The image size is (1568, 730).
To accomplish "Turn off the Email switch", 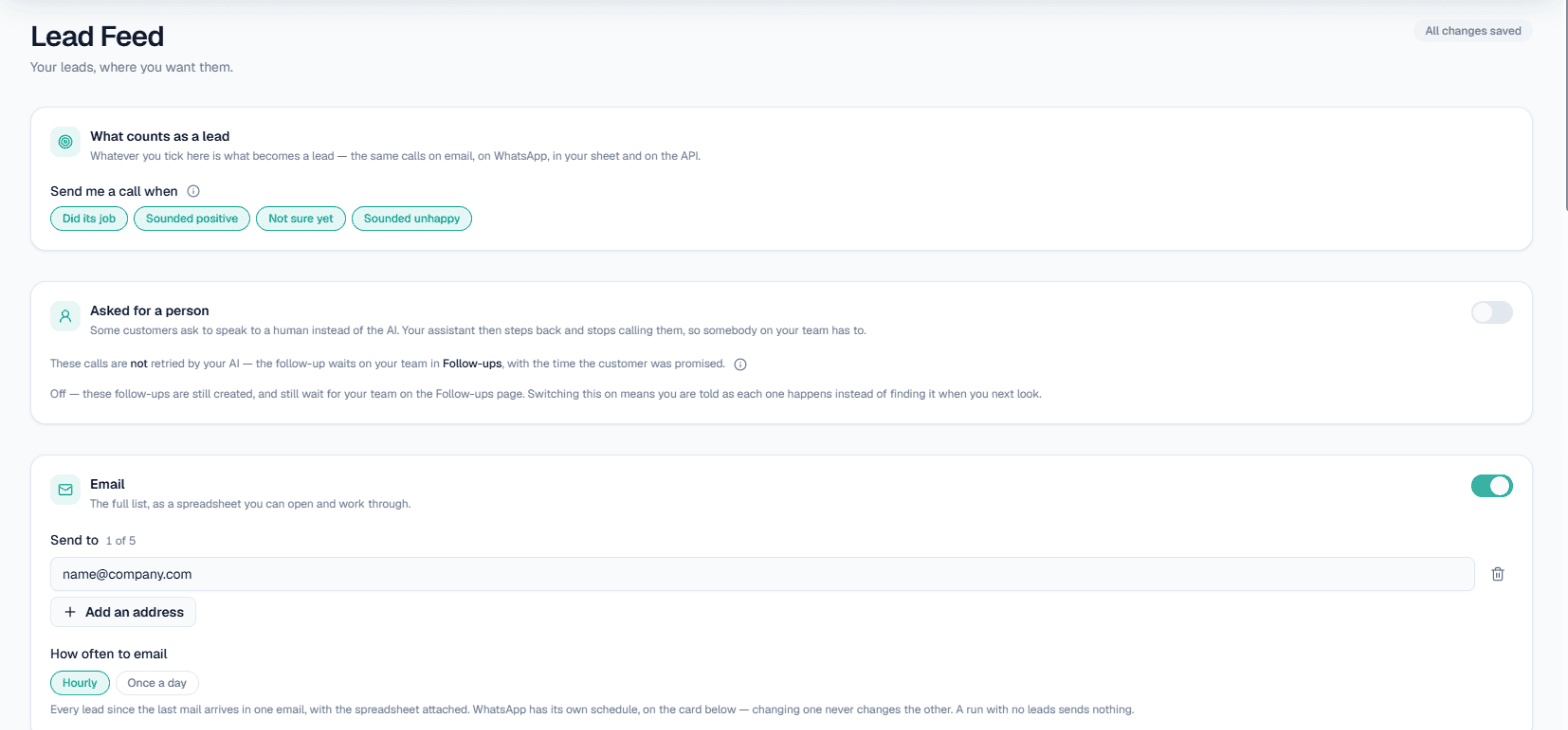I will 1491,486.
